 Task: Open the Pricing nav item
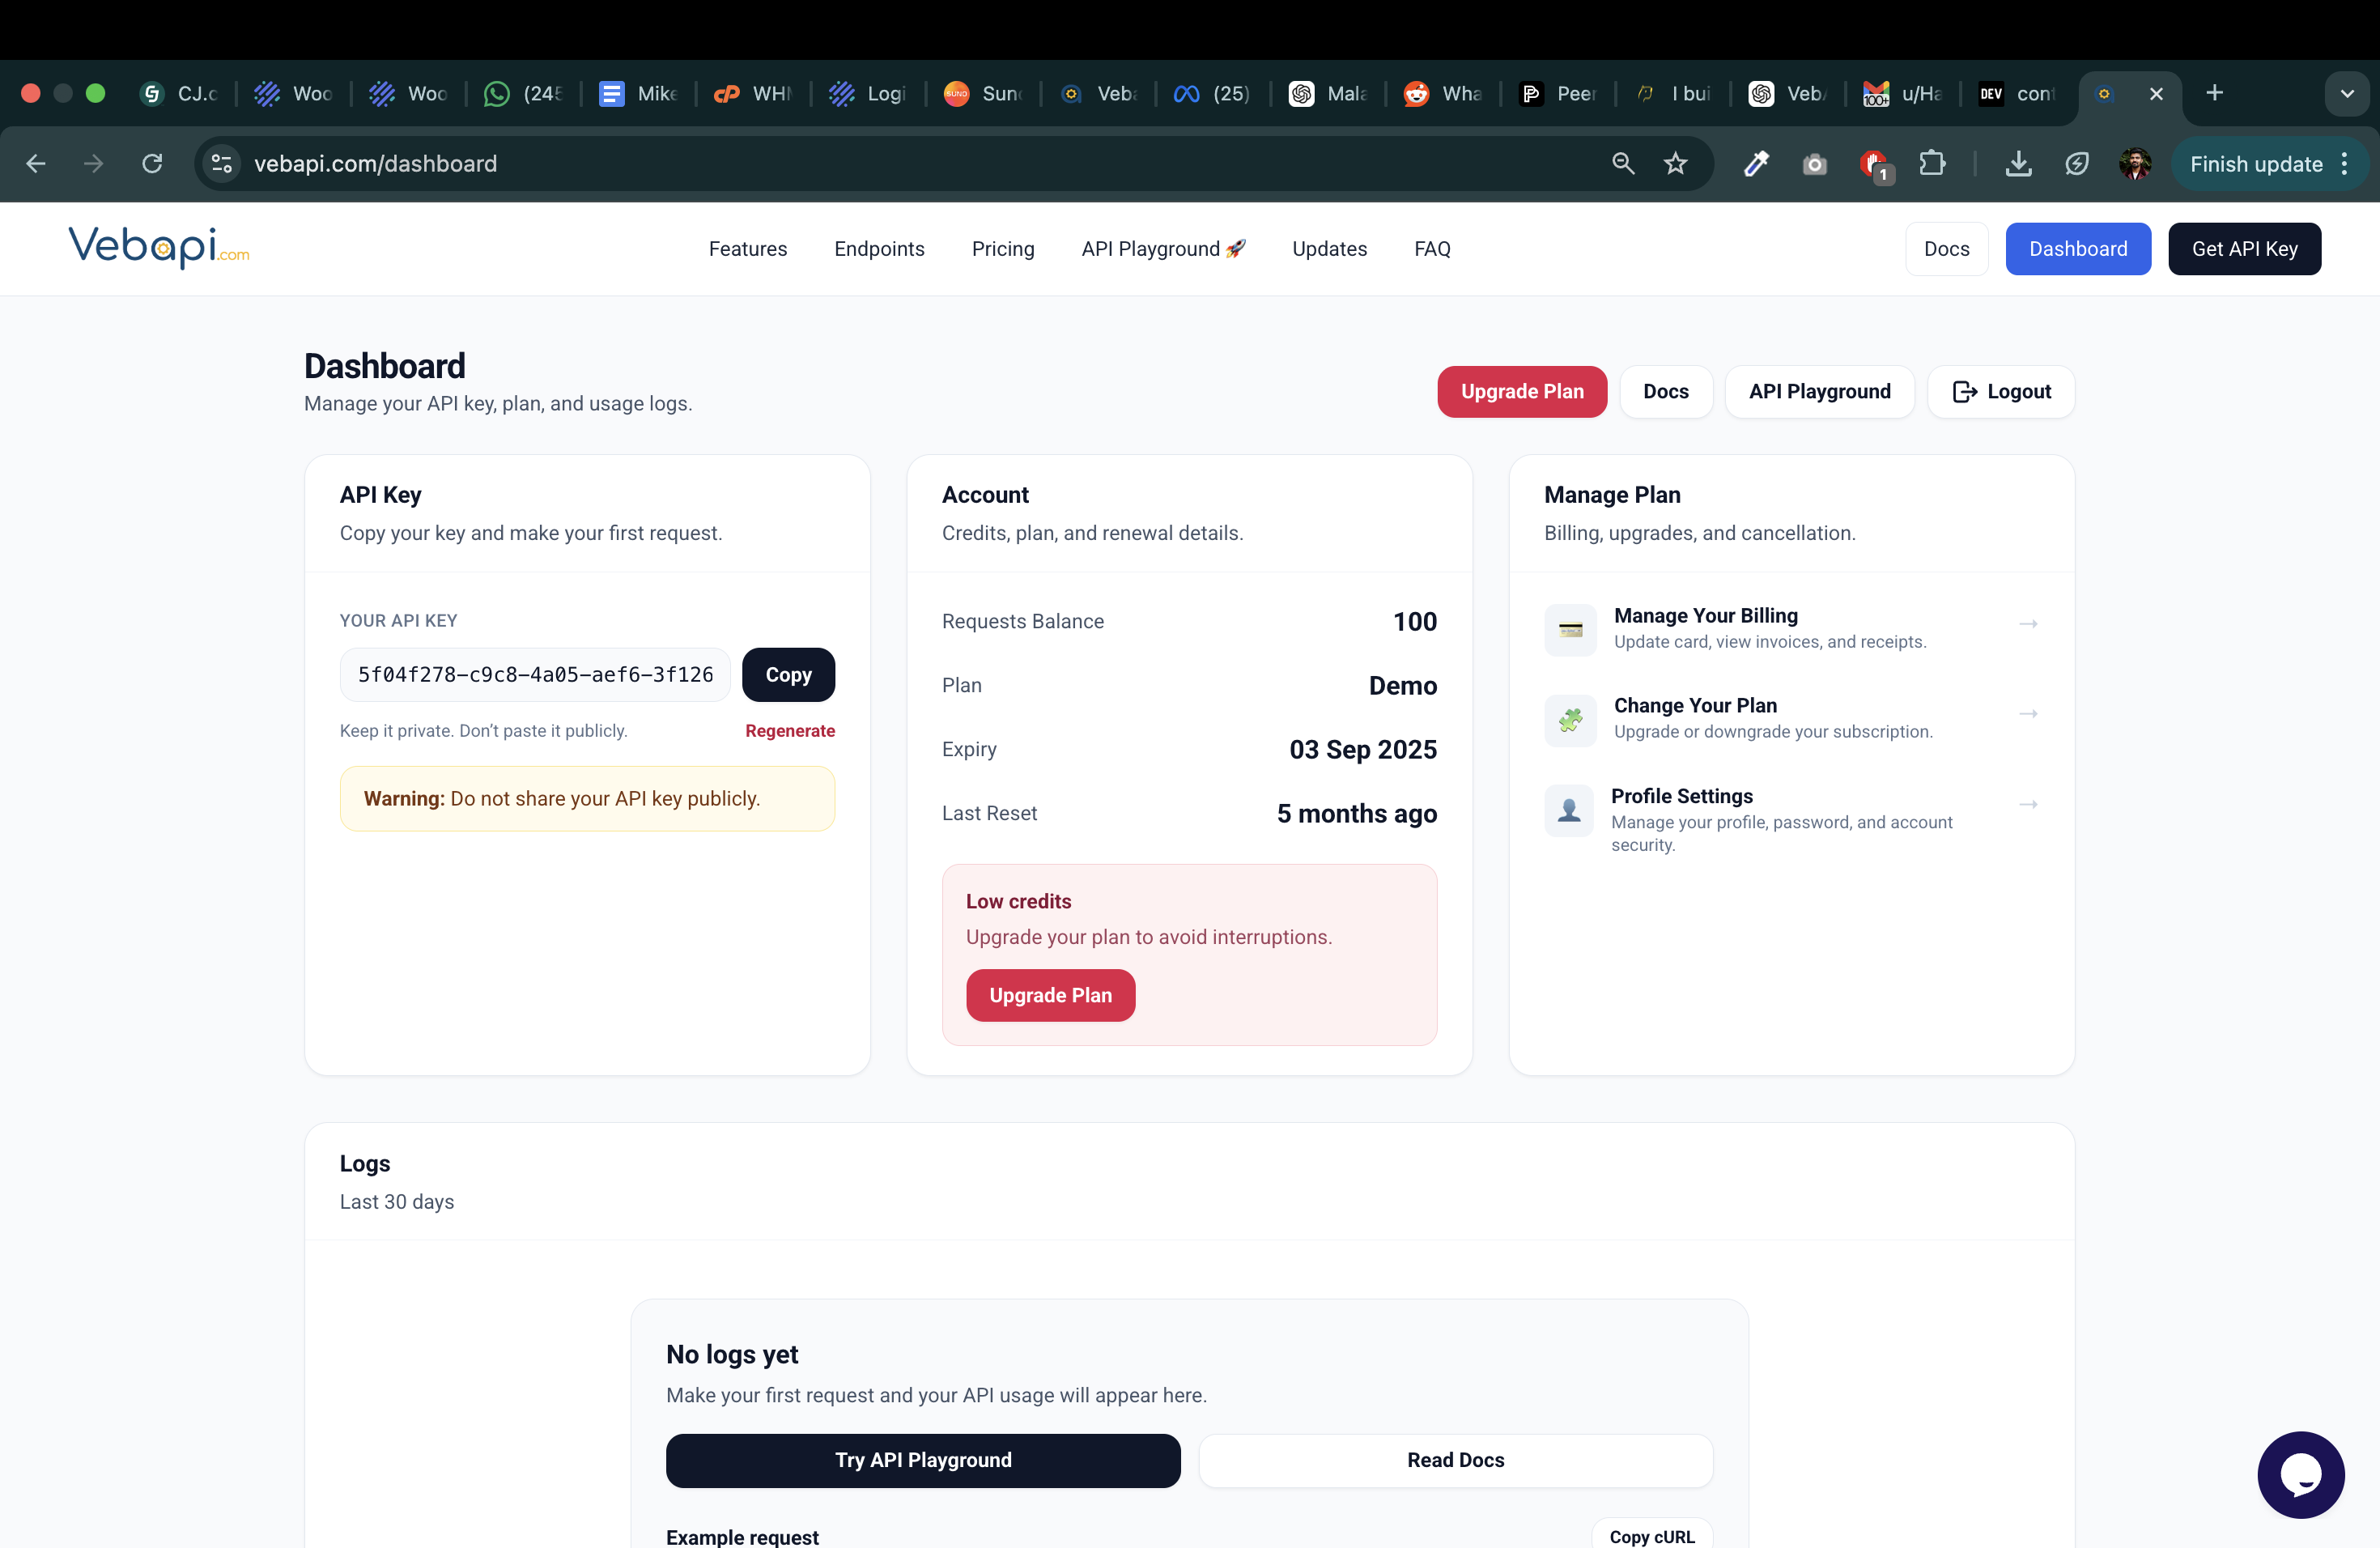click(x=1002, y=248)
